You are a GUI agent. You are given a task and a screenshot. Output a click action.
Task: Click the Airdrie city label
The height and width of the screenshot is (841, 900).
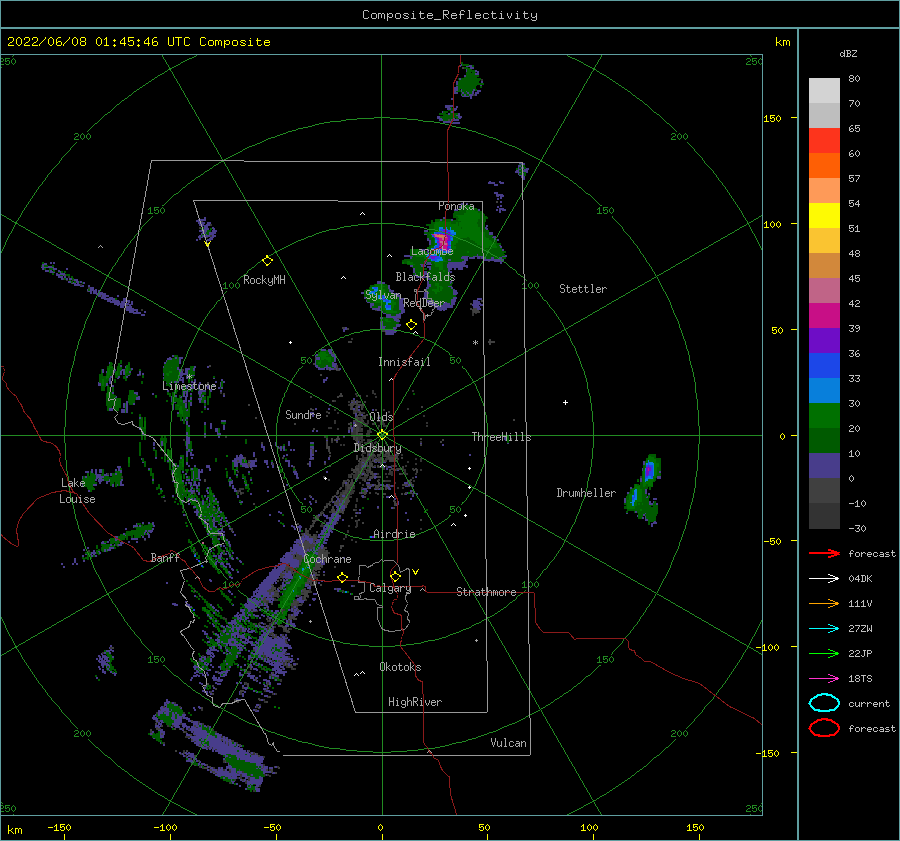(394, 534)
